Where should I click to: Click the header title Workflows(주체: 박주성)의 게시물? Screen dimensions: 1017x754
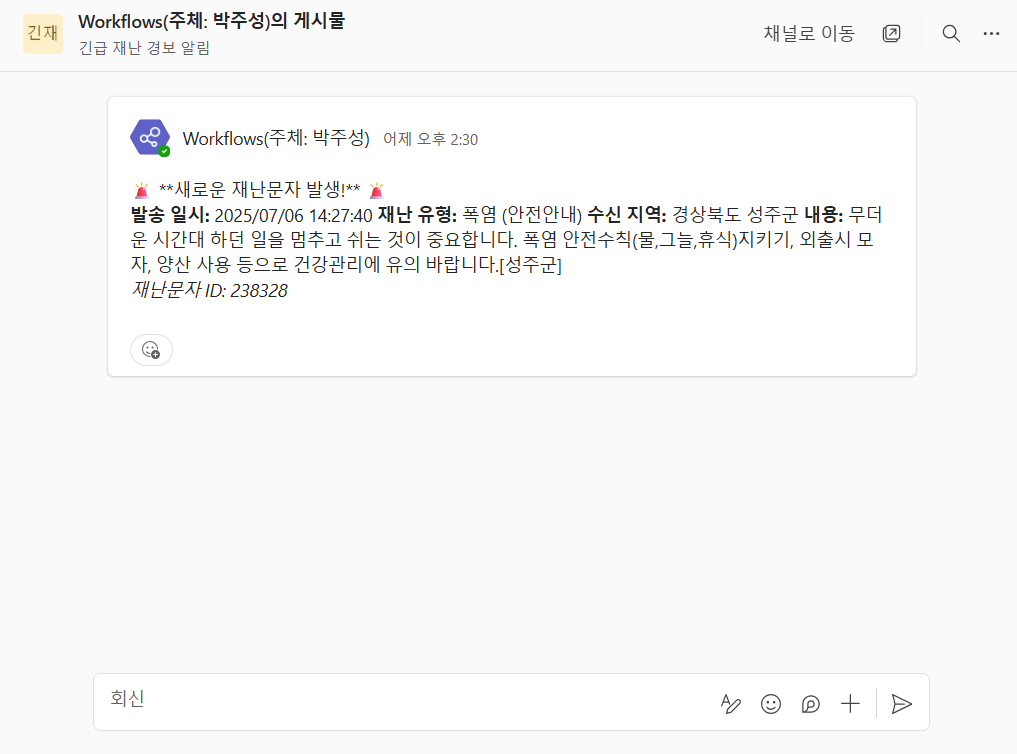click(211, 21)
